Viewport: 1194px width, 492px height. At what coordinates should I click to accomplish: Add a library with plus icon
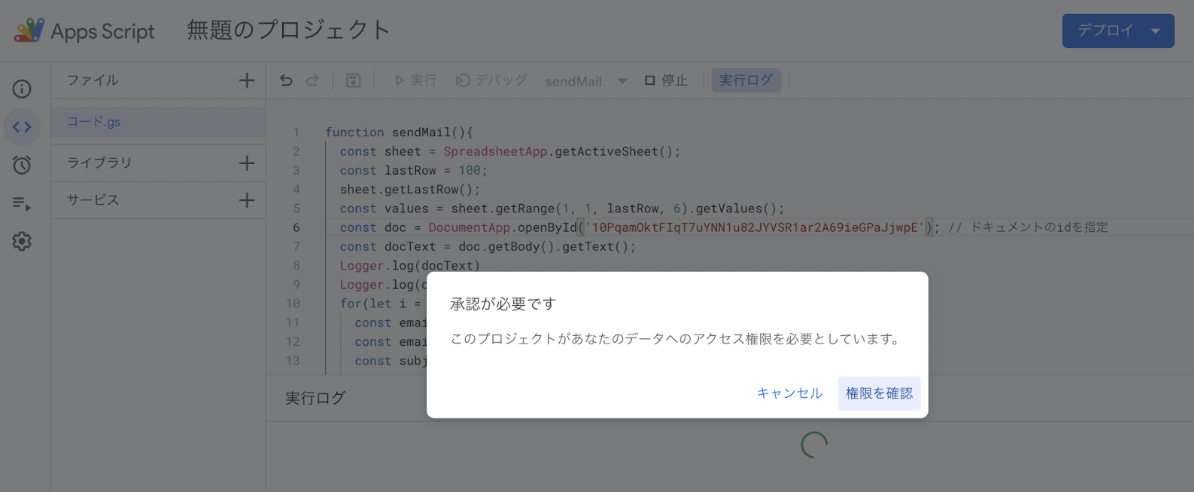247,162
